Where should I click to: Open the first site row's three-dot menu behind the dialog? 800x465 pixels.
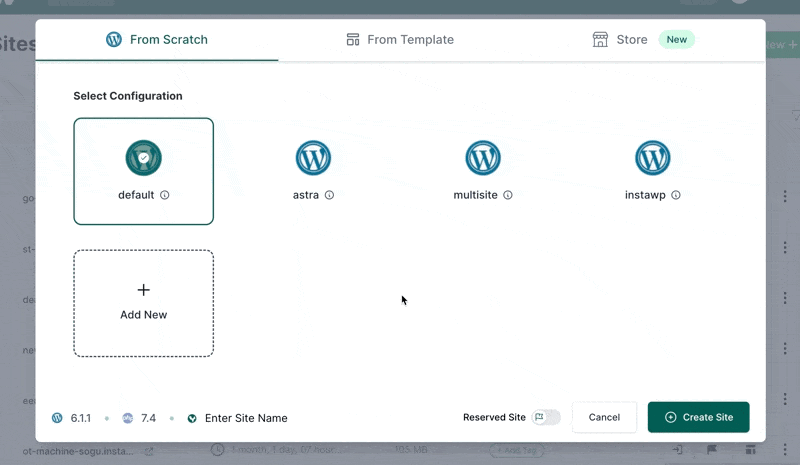pyautogui.click(x=785, y=196)
